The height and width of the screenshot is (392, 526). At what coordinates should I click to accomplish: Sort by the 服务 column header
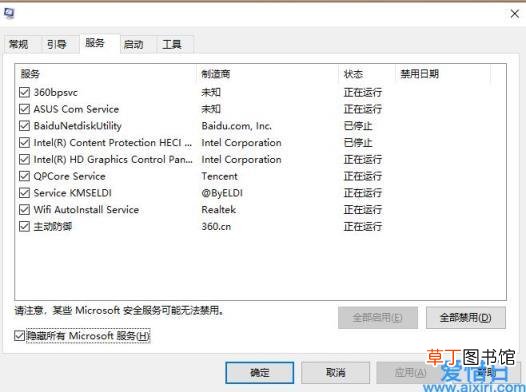[105, 73]
